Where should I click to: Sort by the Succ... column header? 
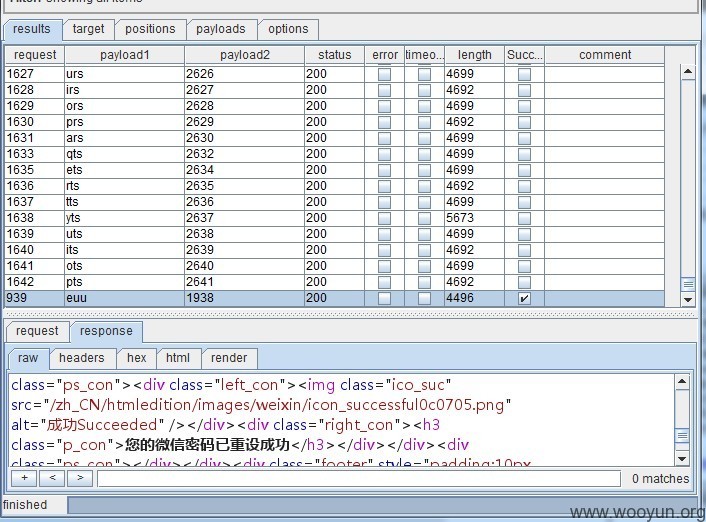[x=525, y=55]
